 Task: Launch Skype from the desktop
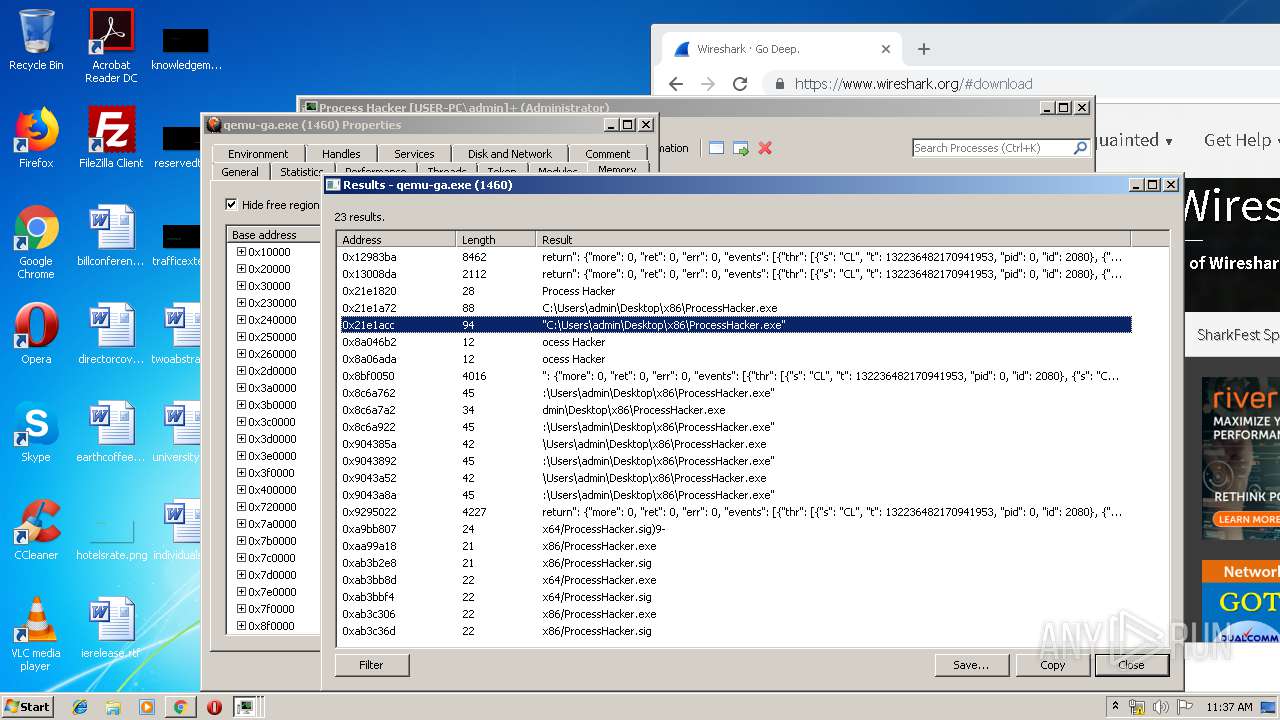click(x=36, y=432)
